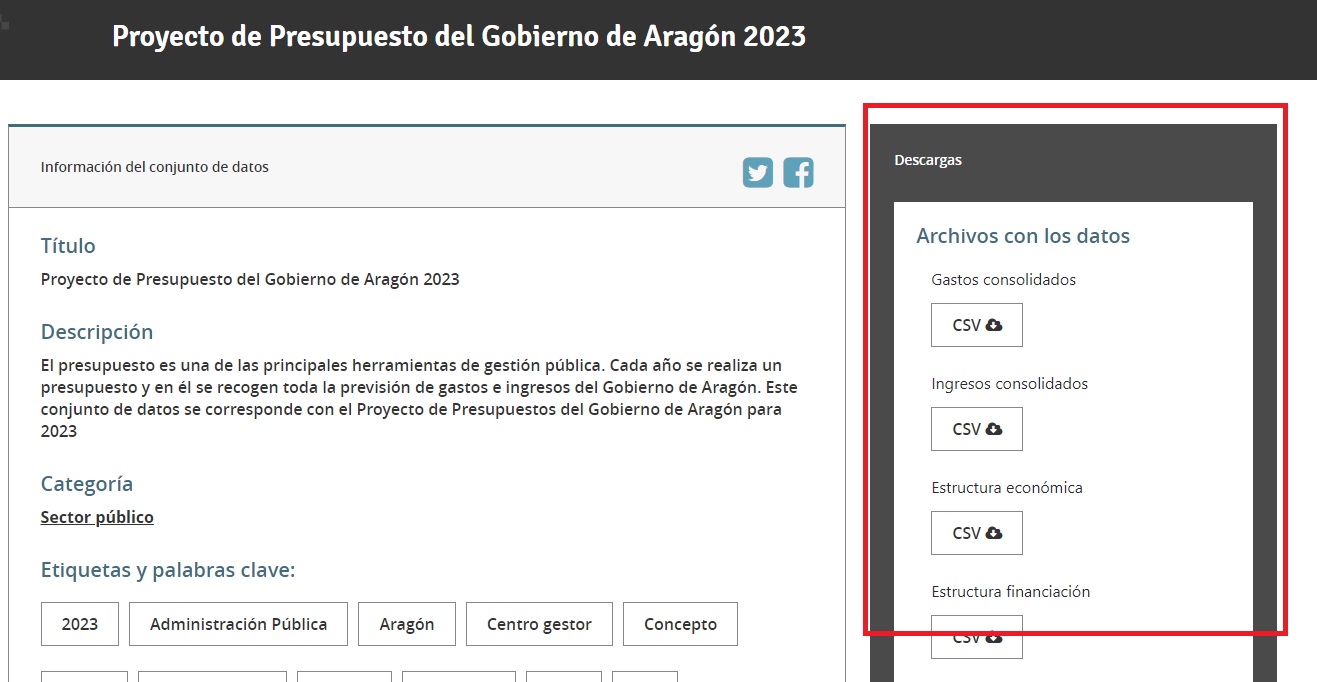Select the Administración Pública tag
The image size is (1317, 682).
[x=238, y=624]
